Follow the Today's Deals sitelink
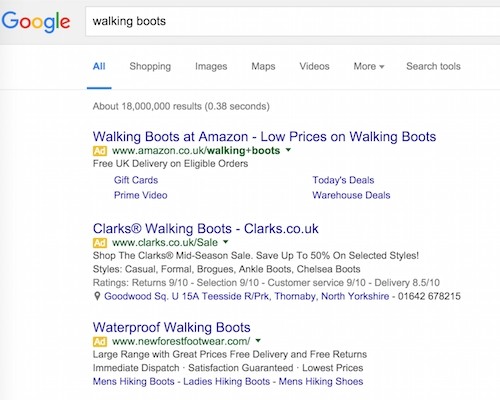This screenshot has width=500, height=400. point(343,180)
